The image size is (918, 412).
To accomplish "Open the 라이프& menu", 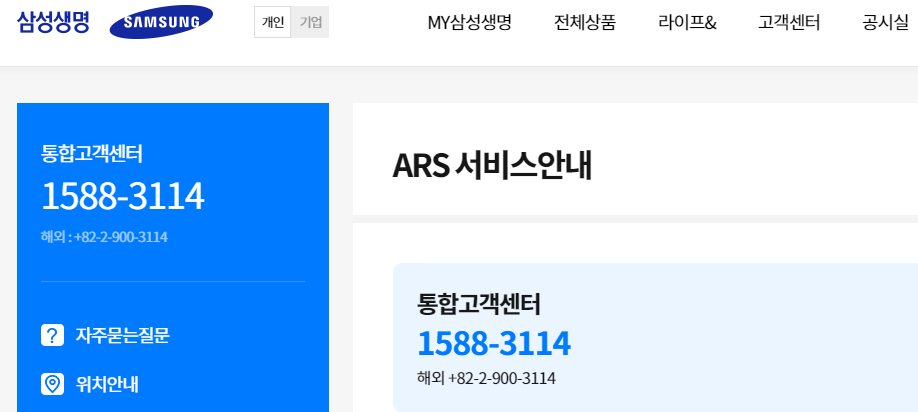I will 687,23.
